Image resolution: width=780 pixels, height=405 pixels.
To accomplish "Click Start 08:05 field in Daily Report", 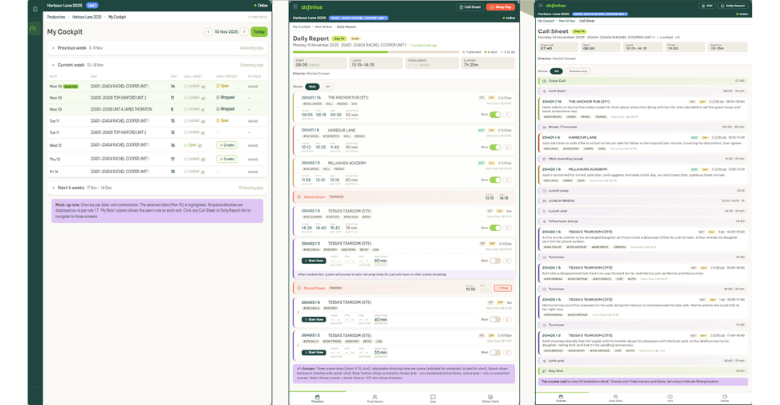I will pos(319,63).
